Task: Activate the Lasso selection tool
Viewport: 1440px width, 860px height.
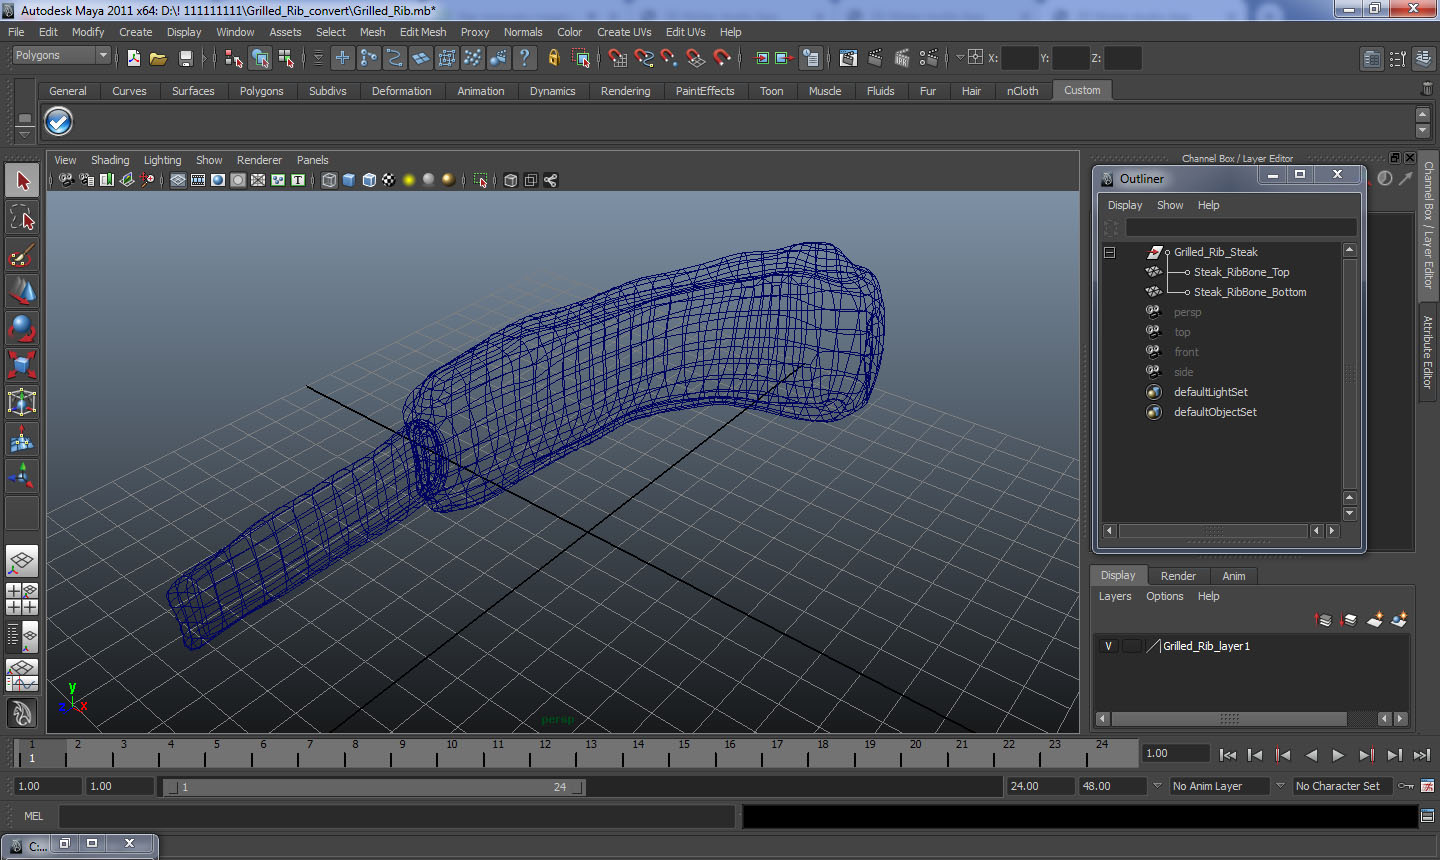Action: click(22, 218)
